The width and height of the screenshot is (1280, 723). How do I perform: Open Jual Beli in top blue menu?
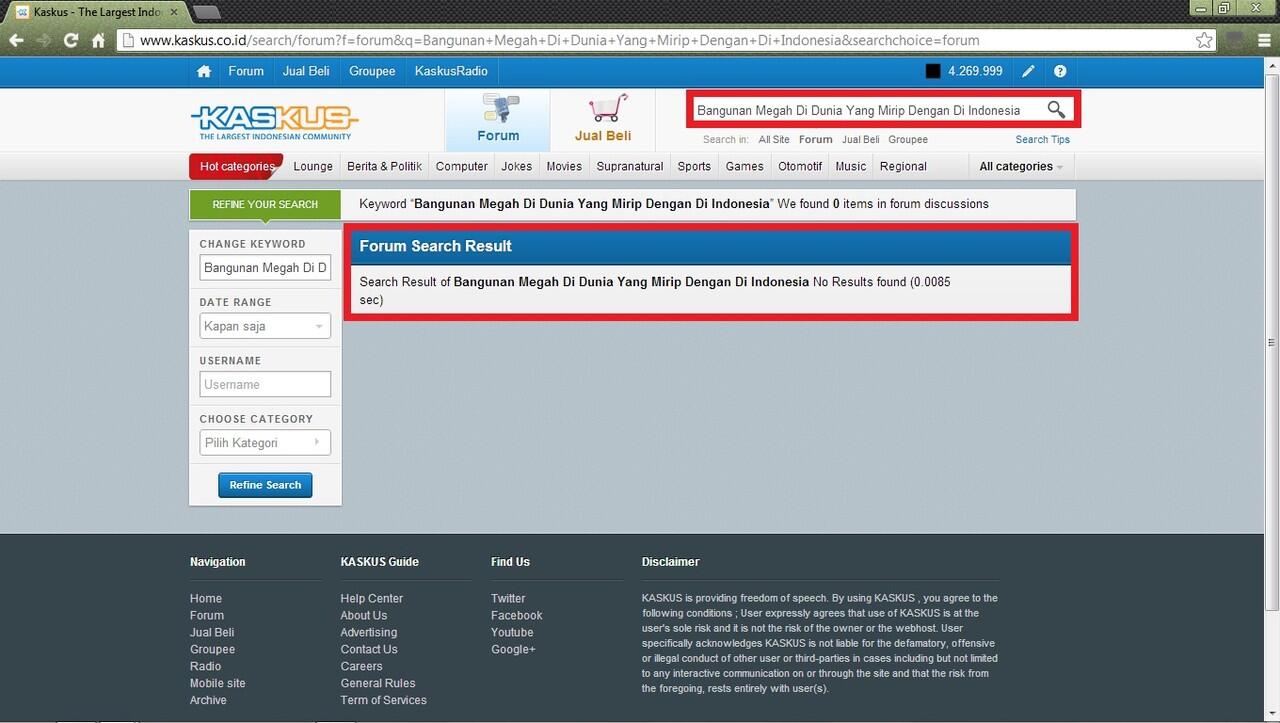point(306,71)
